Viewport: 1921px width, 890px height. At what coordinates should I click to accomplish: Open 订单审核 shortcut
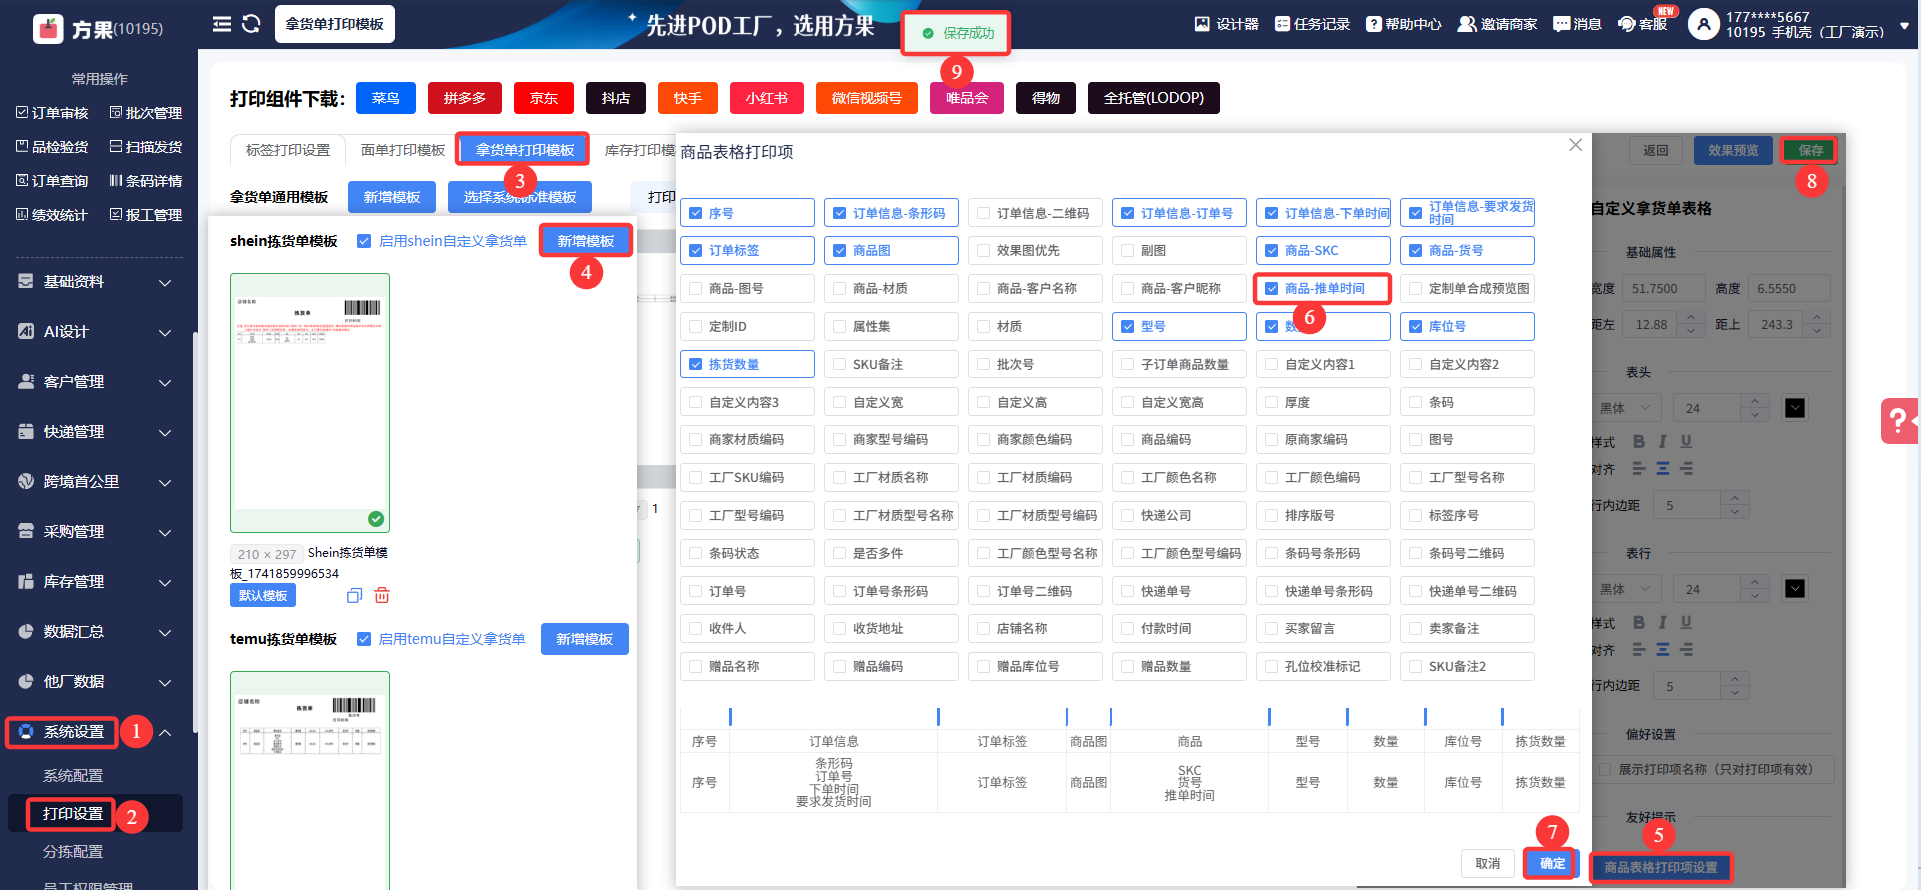click(52, 113)
